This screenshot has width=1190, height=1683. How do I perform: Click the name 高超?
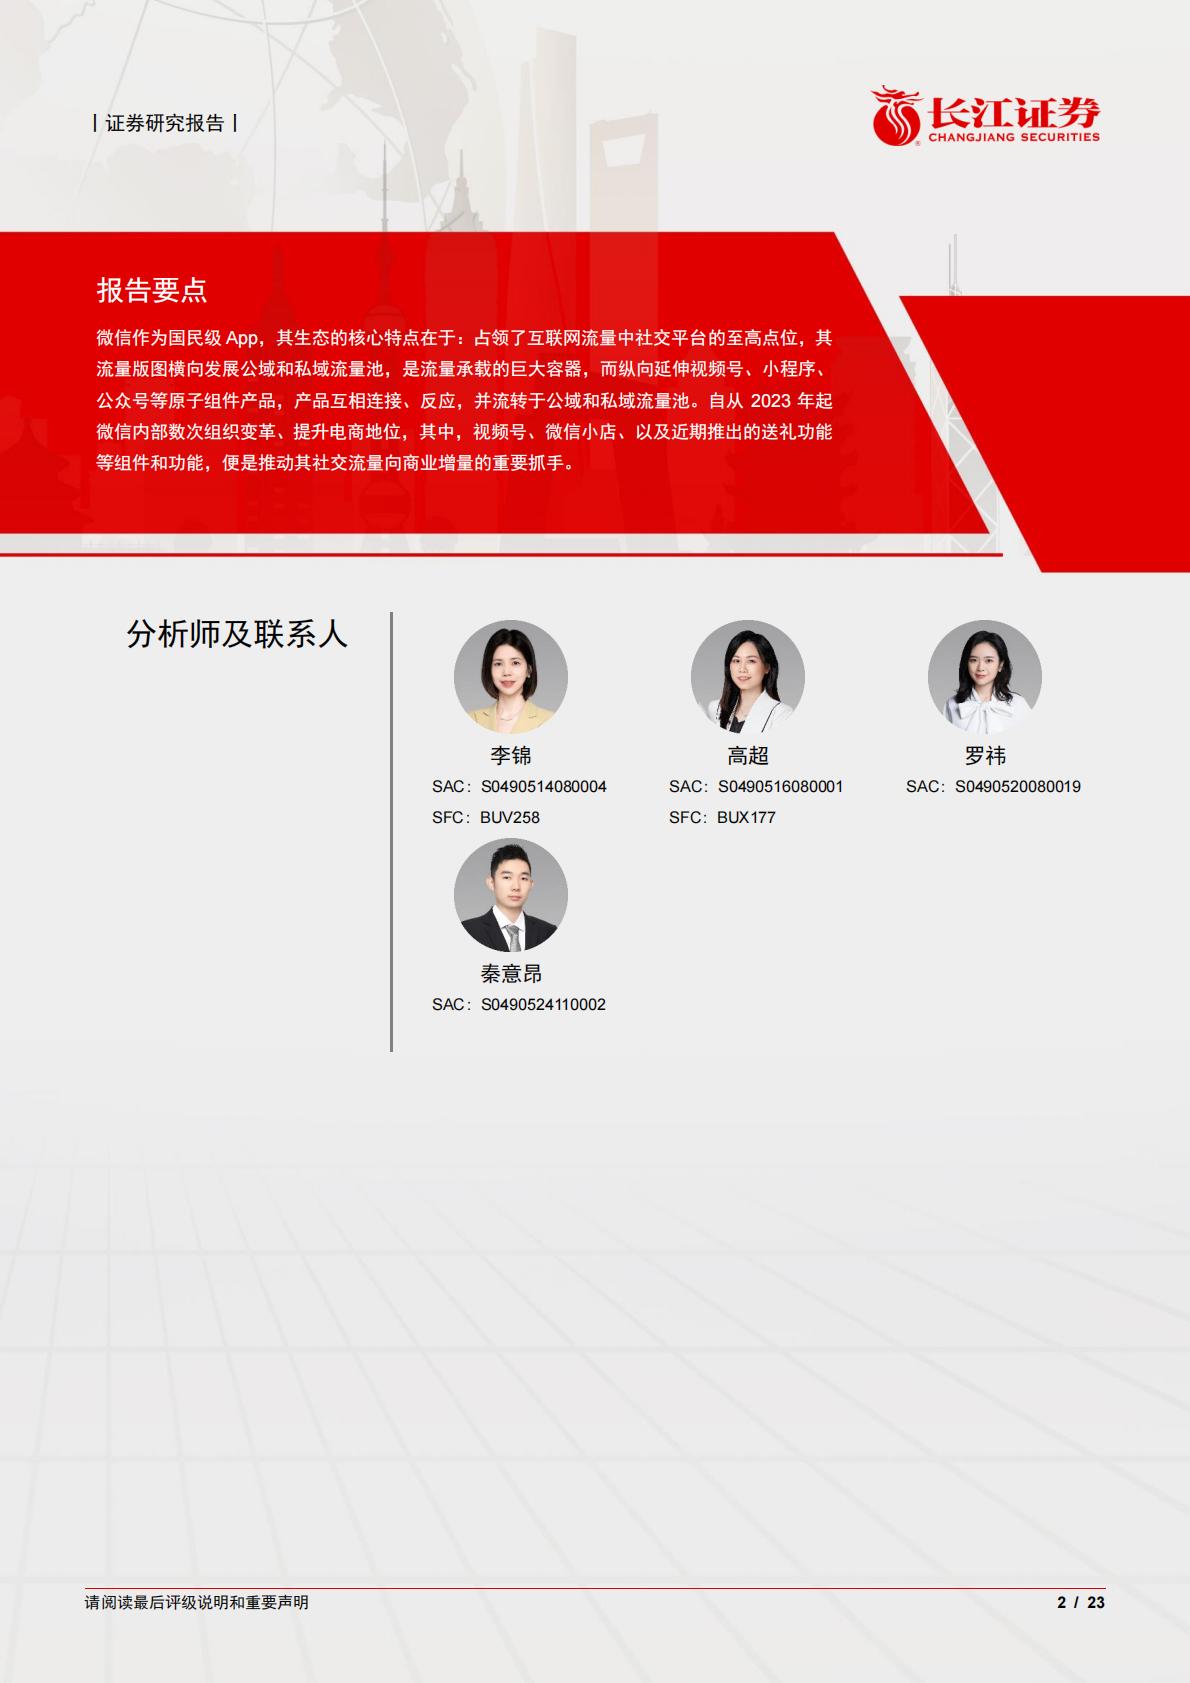click(x=748, y=756)
